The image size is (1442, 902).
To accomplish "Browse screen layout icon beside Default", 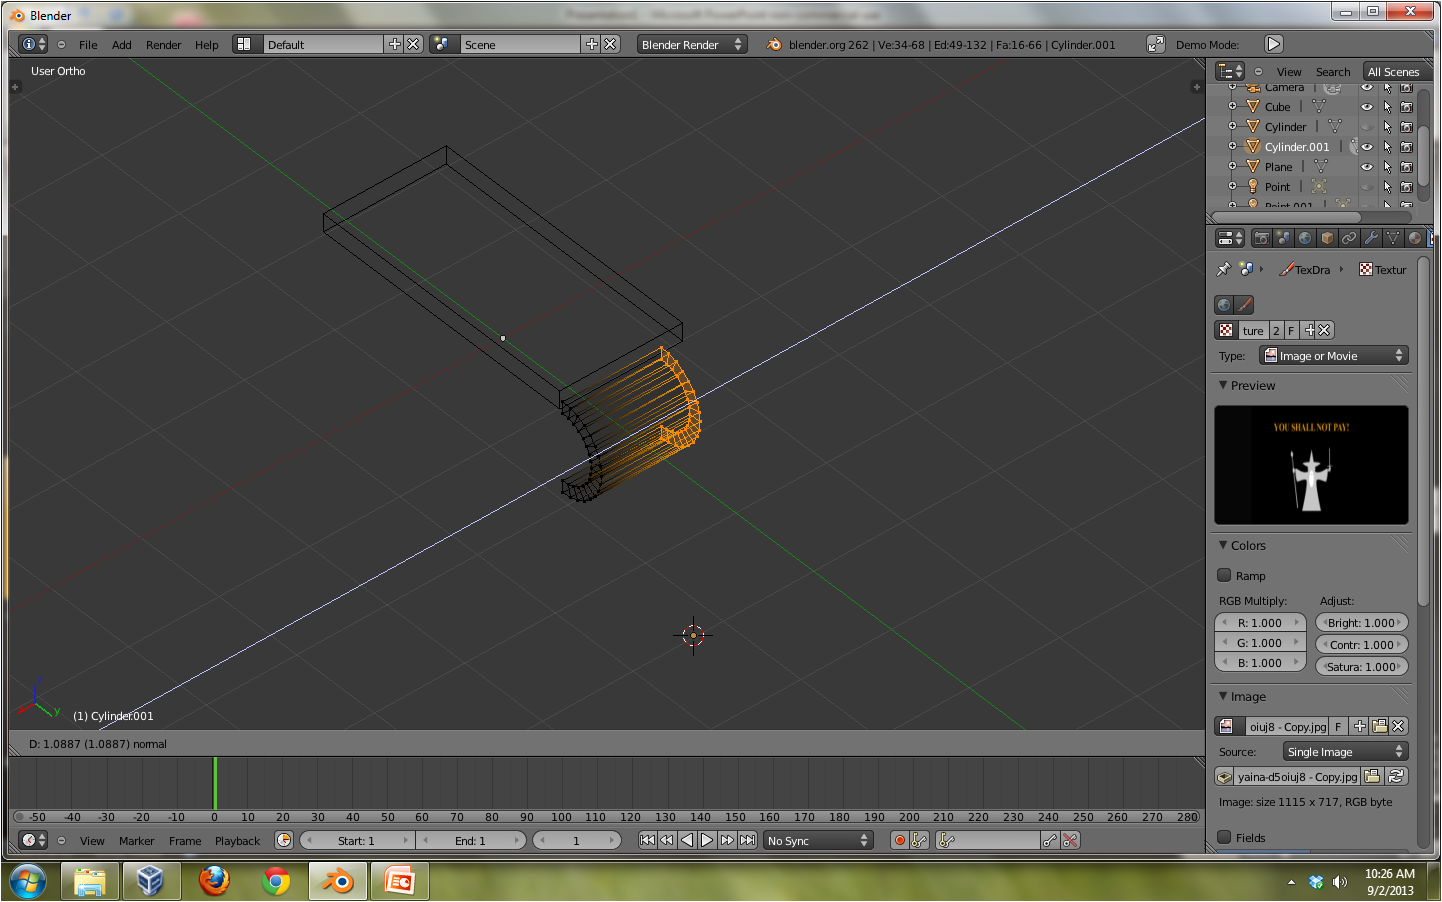I will coord(244,44).
